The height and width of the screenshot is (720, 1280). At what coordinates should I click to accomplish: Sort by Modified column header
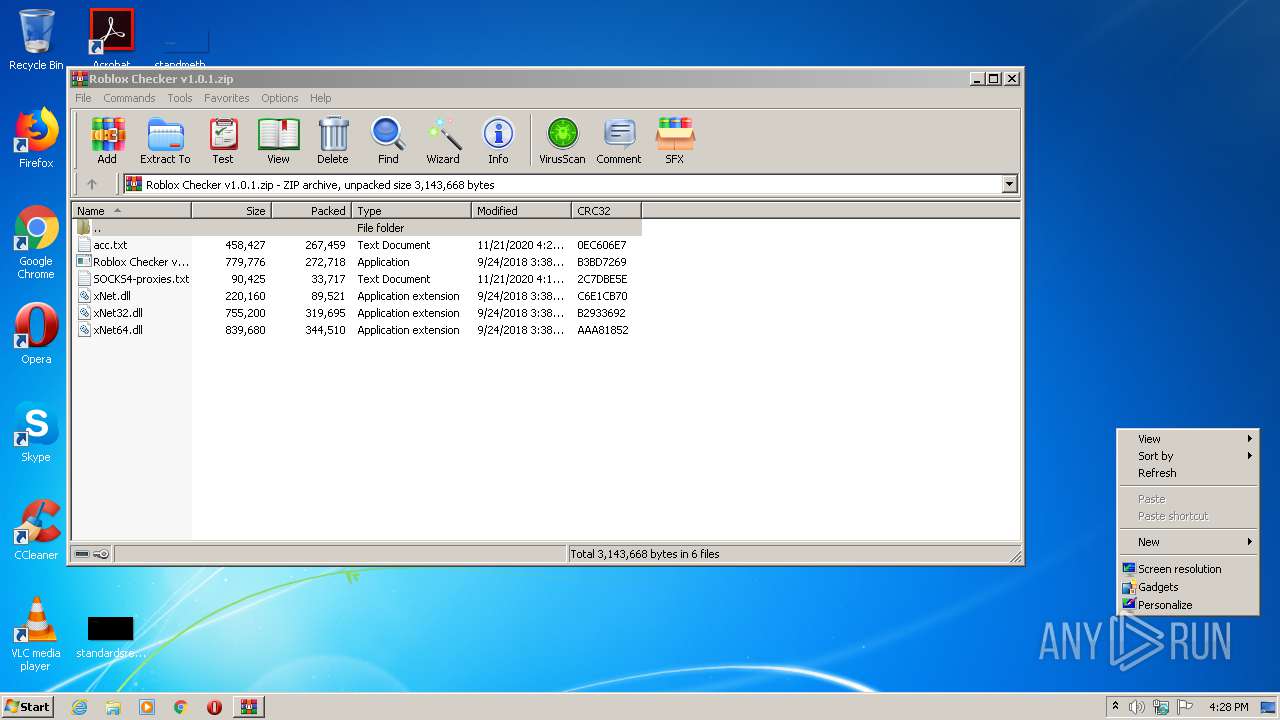[x=521, y=211]
